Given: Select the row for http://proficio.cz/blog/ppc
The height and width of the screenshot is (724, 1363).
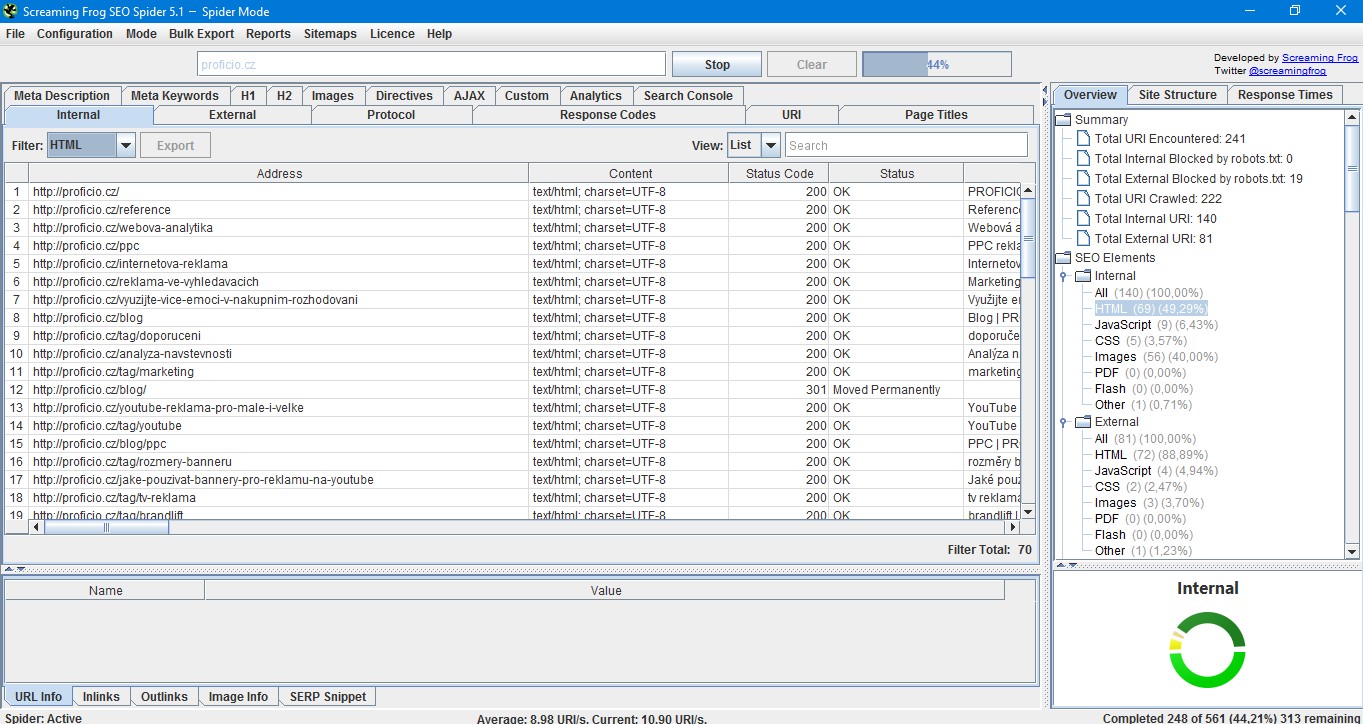Looking at the screenshot, I should (x=512, y=444).
